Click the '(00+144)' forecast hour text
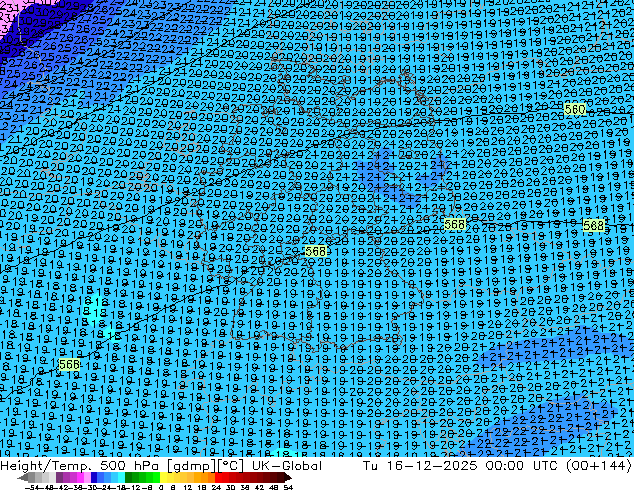Image resolution: width=634 pixels, height=490 pixels. pyautogui.click(x=598, y=466)
